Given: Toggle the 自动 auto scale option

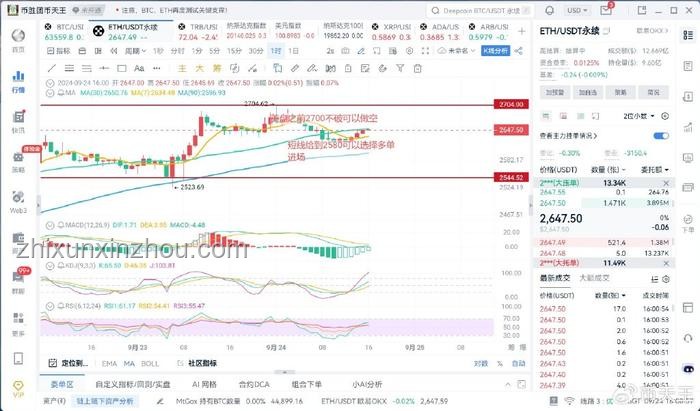Looking at the screenshot, I should point(518,363).
